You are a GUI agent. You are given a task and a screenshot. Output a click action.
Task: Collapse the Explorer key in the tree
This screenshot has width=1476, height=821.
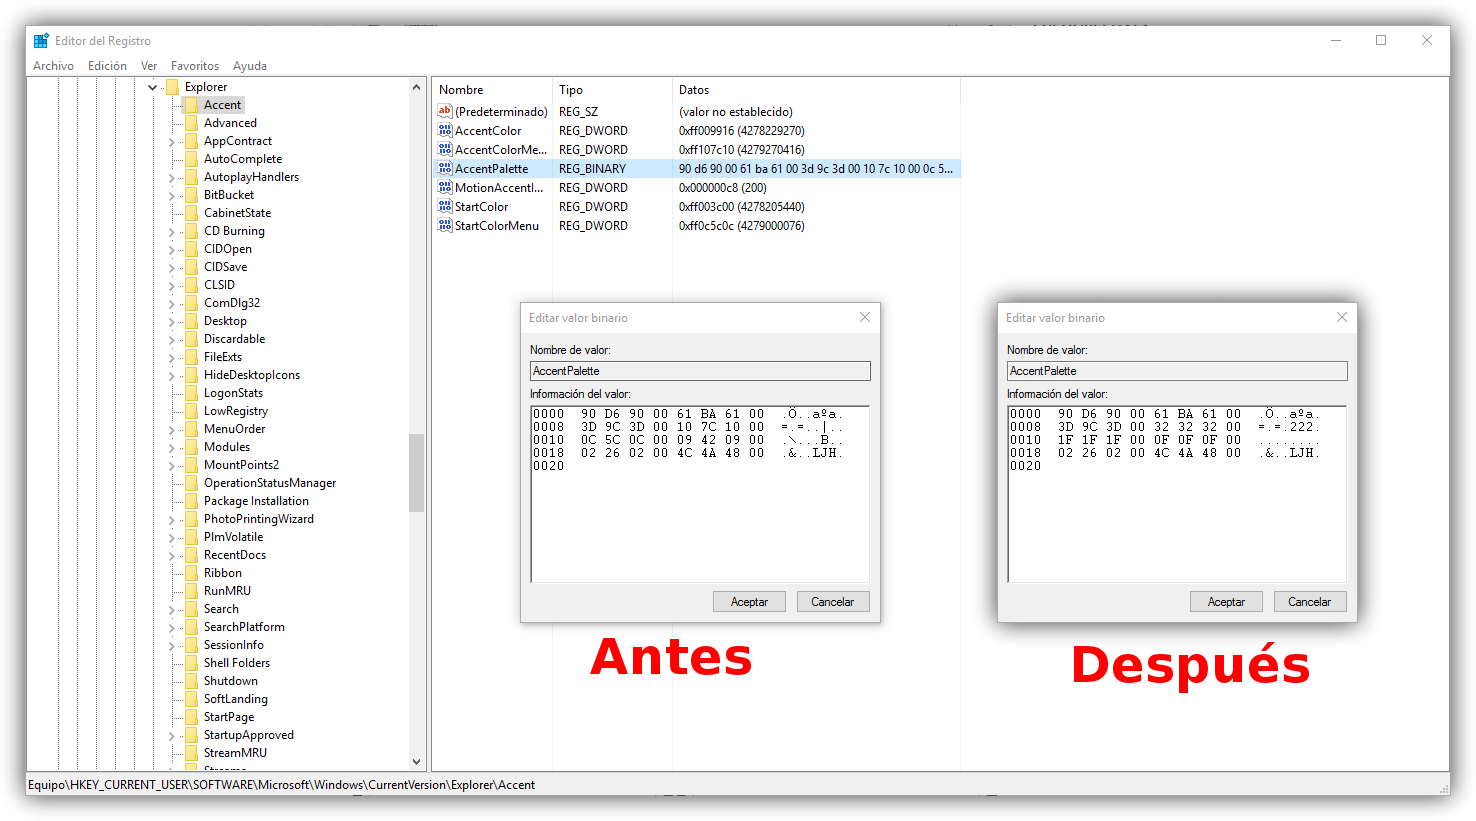click(153, 87)
